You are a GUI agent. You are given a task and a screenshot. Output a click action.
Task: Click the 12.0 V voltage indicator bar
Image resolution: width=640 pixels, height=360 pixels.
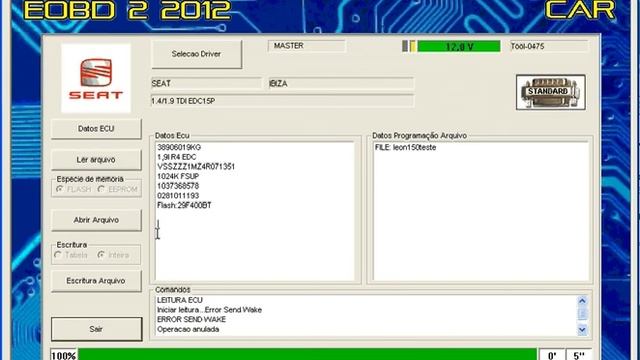click(x=459, y=47)
